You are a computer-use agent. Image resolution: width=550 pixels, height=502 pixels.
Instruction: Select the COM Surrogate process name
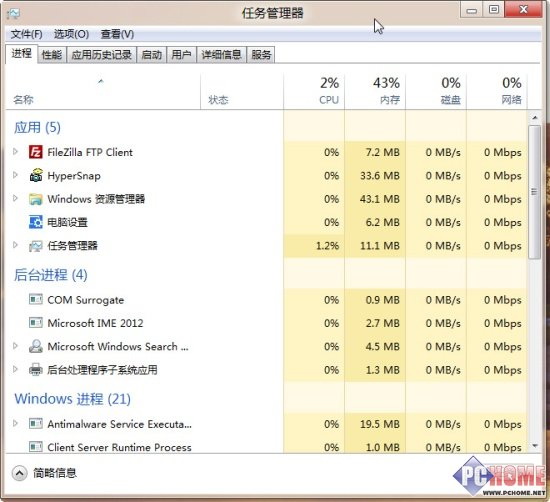(x=86, y=300)
